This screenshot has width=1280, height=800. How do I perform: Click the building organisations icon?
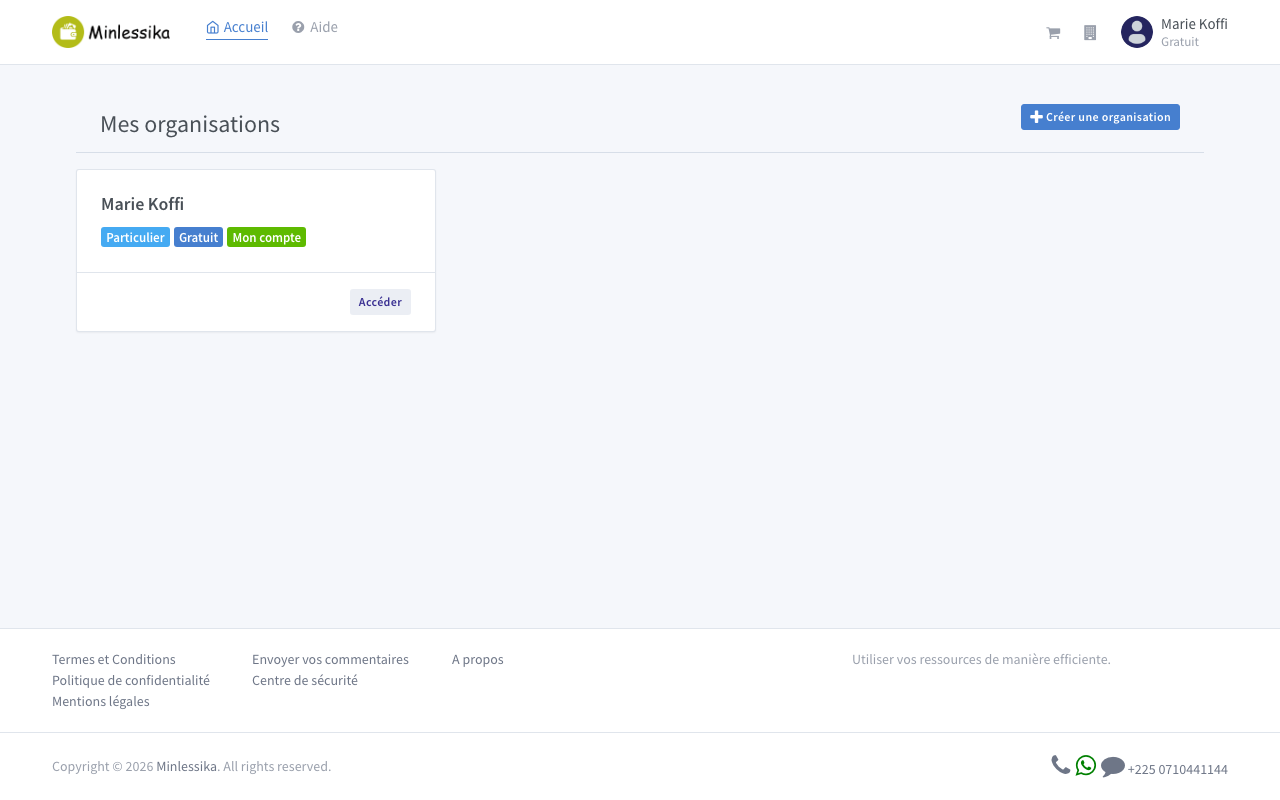point(1090,33)
